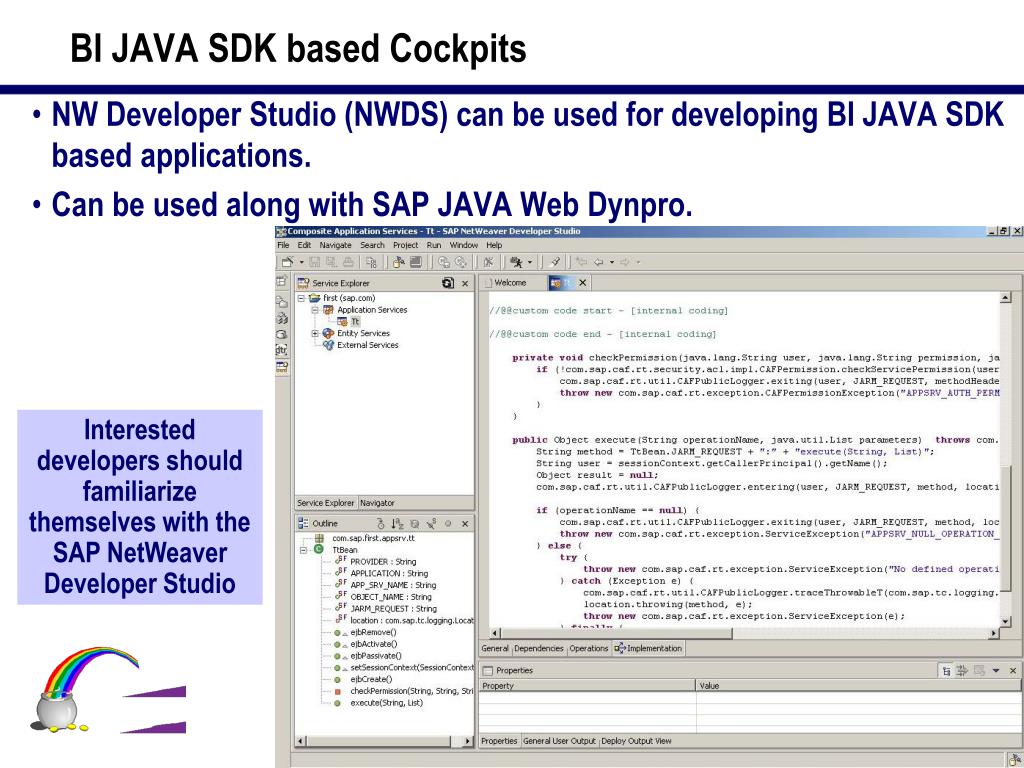Open the File menu
Image resolution: width=1024 pixels, height=768 pixels.
pyautogui.click(x=283, y=246)
